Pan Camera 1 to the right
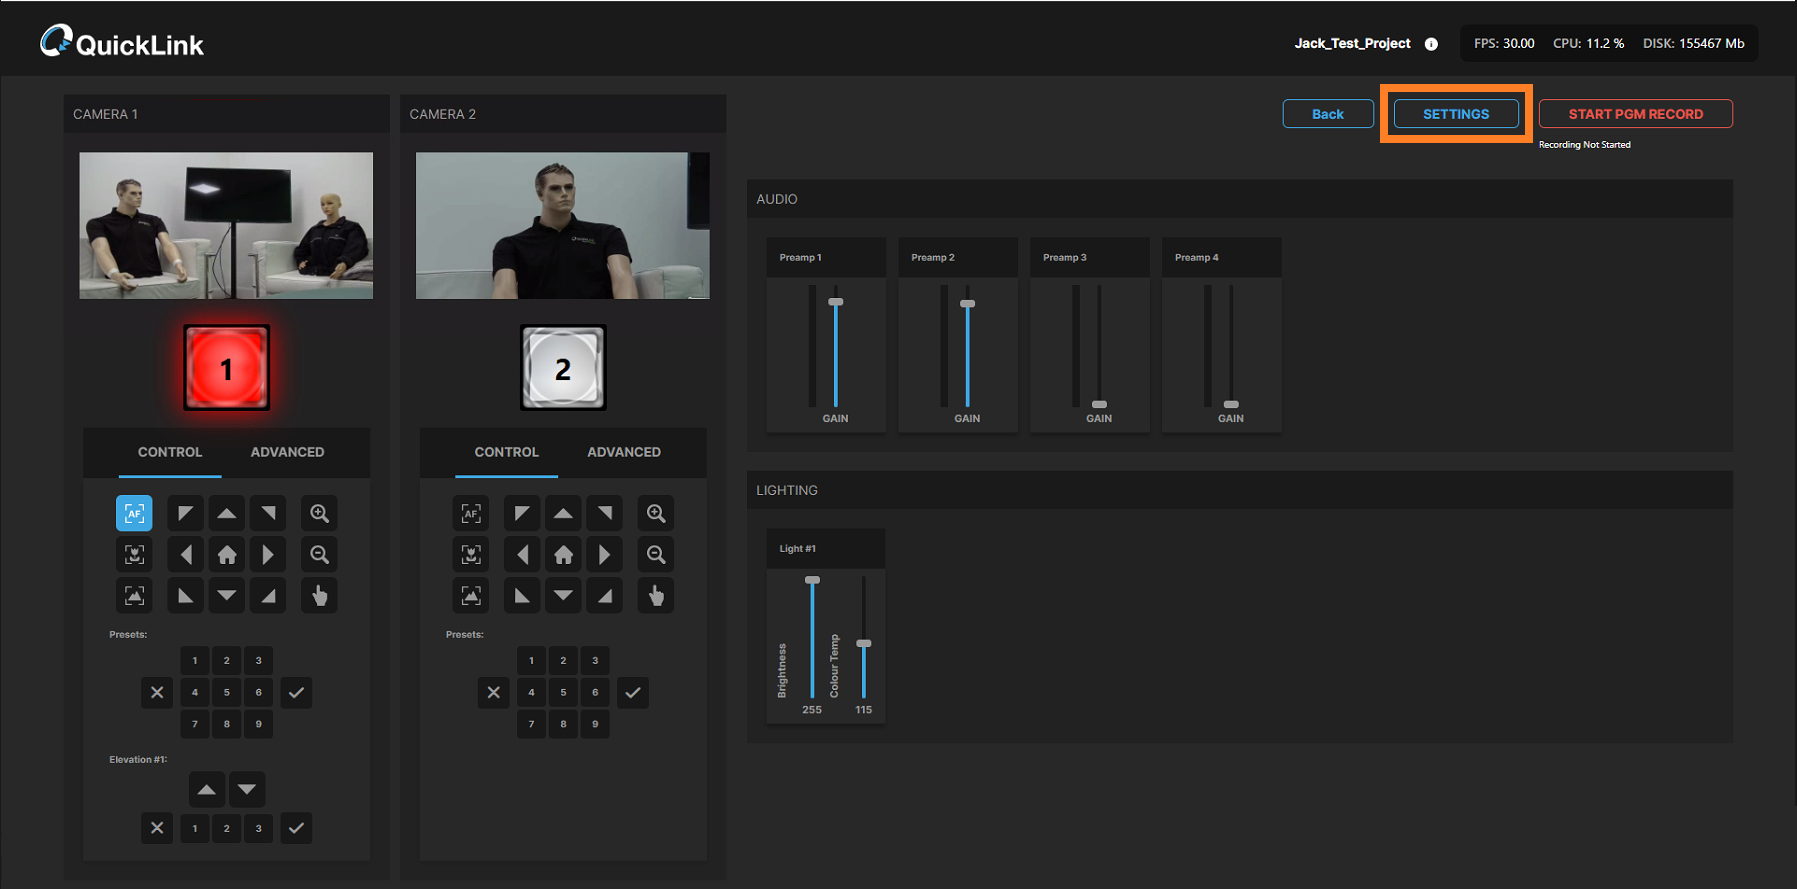Viewport: 1797px width, 889px height. click(x=267, y=554)
